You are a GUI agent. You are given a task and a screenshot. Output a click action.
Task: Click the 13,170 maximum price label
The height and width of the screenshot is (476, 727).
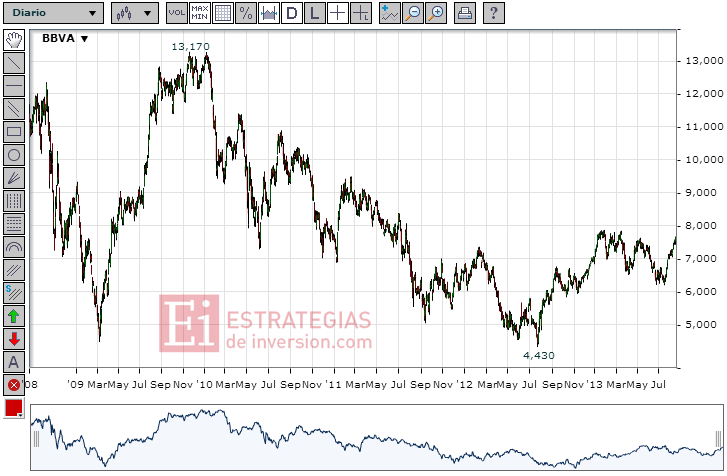point(191,47)
